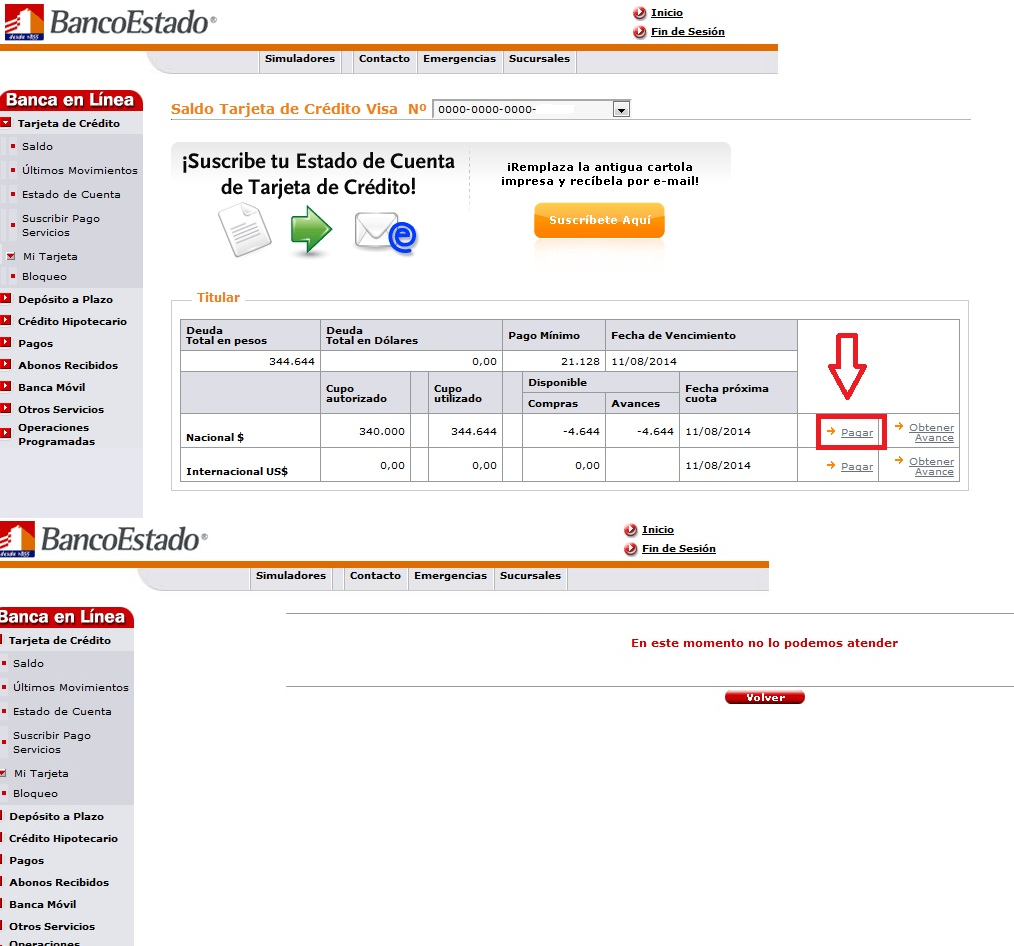Open the Simuladores tab on the lower page
Image resolution: width=1014 pixels, height=946 pixels.
[x=290, y=576]
